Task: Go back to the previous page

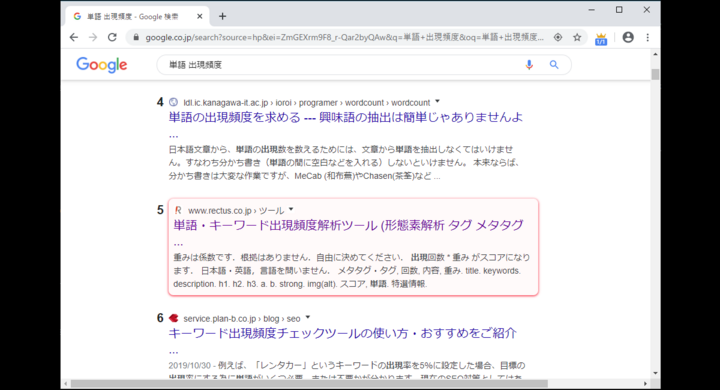Action: click(74, 38)
